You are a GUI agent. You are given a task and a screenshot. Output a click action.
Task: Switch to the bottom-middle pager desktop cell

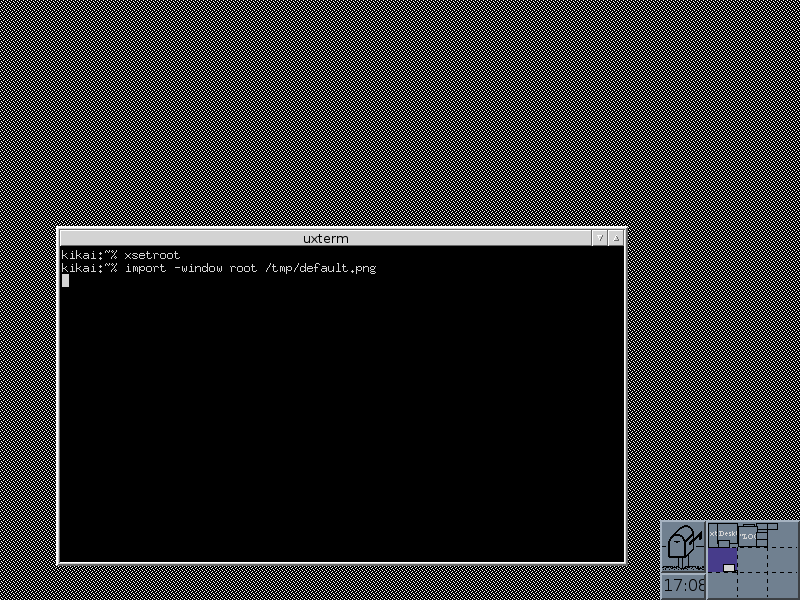[752, 584]
